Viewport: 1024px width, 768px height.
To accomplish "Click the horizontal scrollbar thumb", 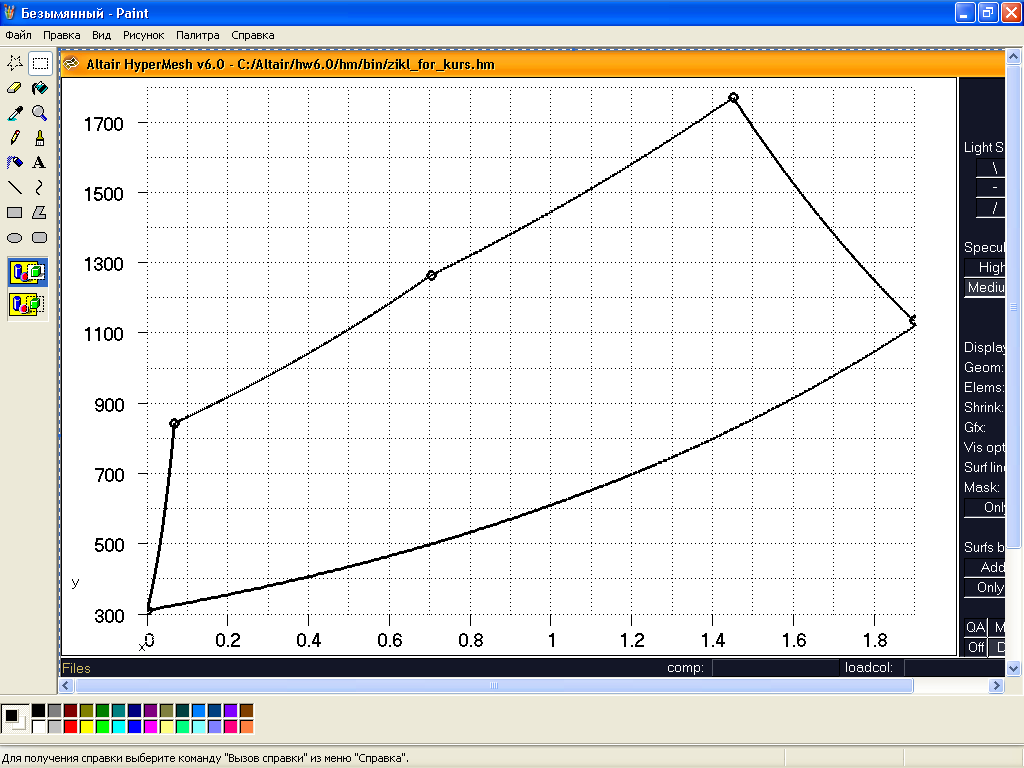I will point(494,685).
